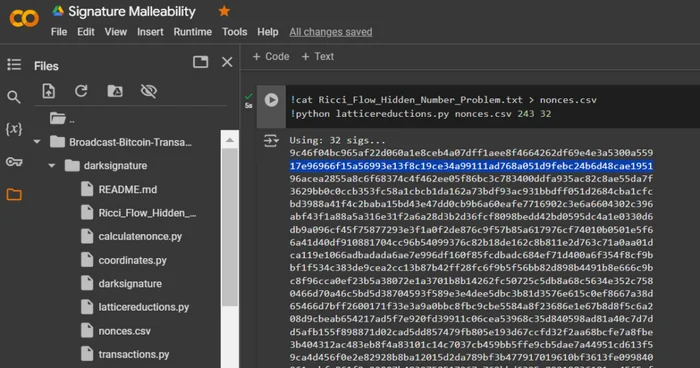The image size is (700, 368).
Task: Open the File menu
Action: [59, 32]
